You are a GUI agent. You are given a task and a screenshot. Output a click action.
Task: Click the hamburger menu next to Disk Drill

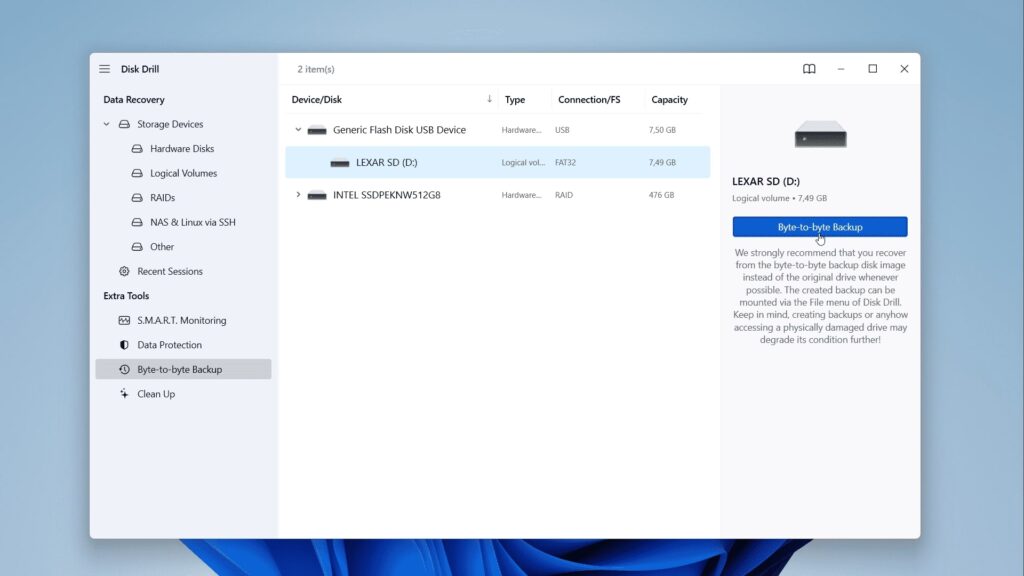coord(104,68)
